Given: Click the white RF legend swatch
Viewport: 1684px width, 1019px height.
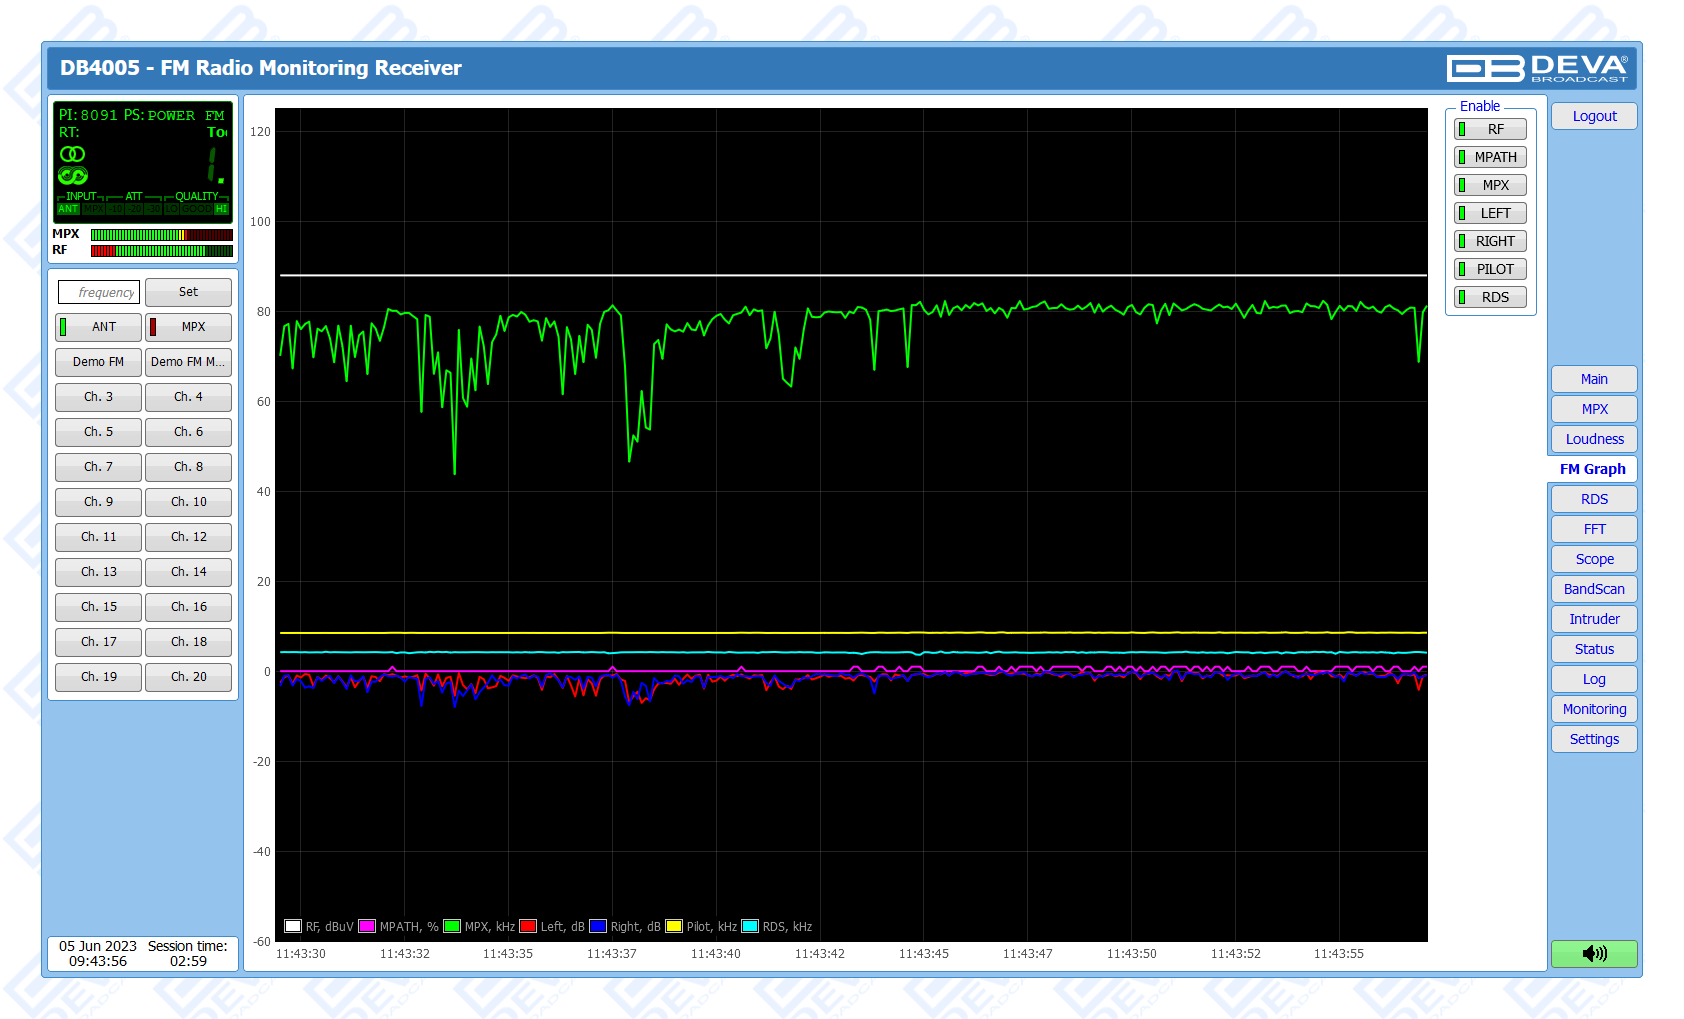Looking at the screenshot, I should (x=293, y=926).
